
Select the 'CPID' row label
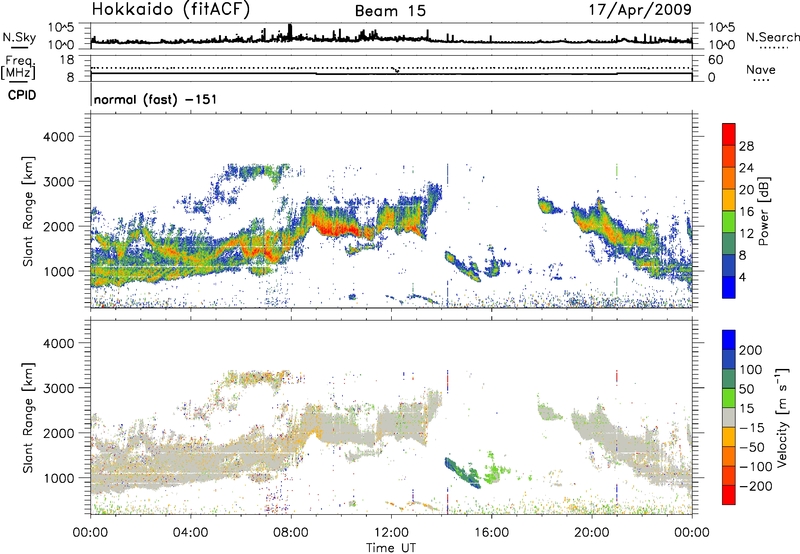coord(22,95)
